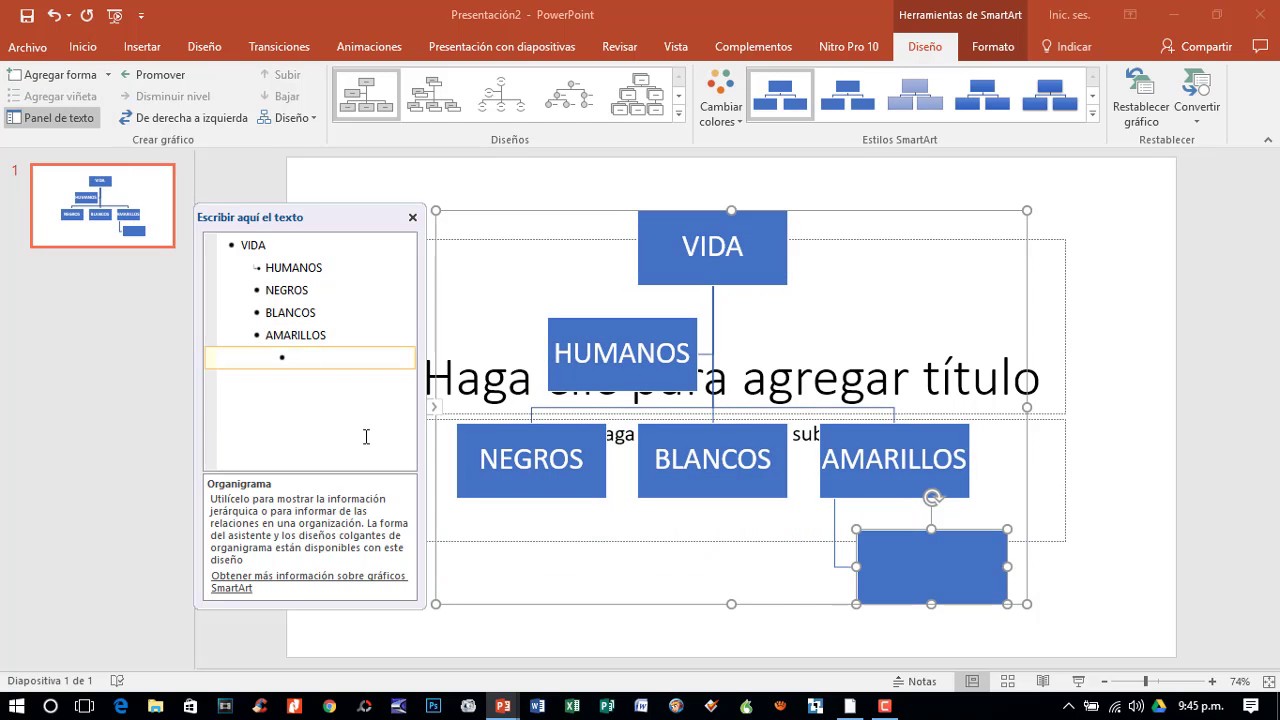Switch to the Formato tab
This screenshot has height=720, width=1280.
point(993,46)
